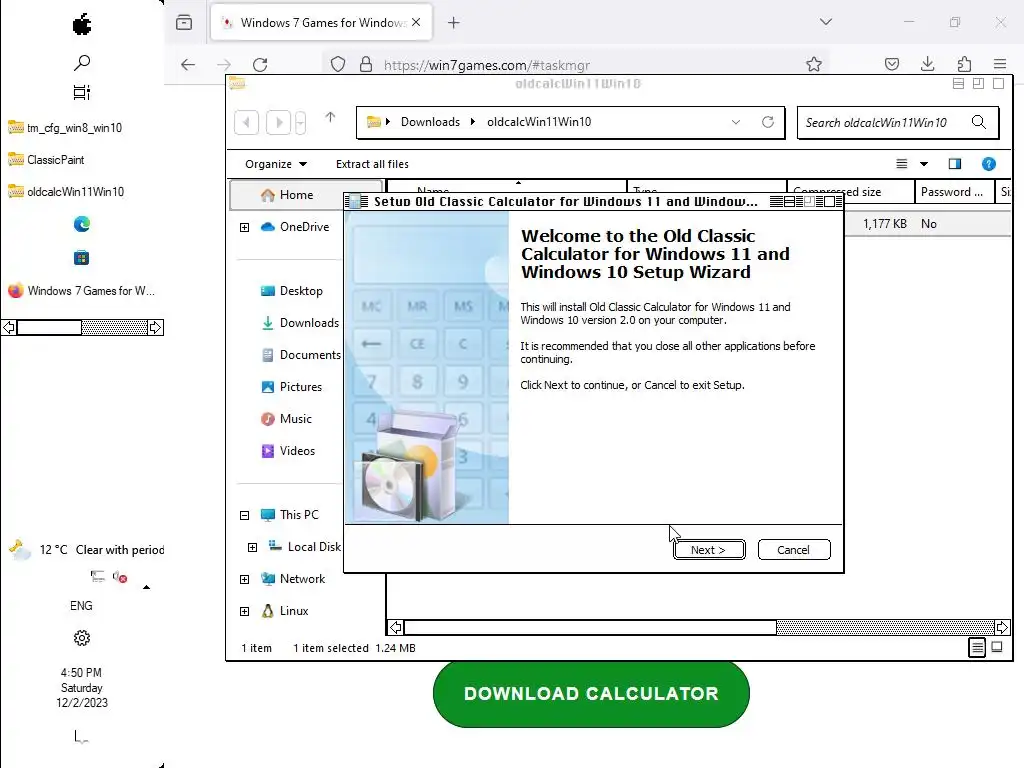Bookmark this page with the star
Viewport: 1024px width, 768px height.
[x=814, y=64]
